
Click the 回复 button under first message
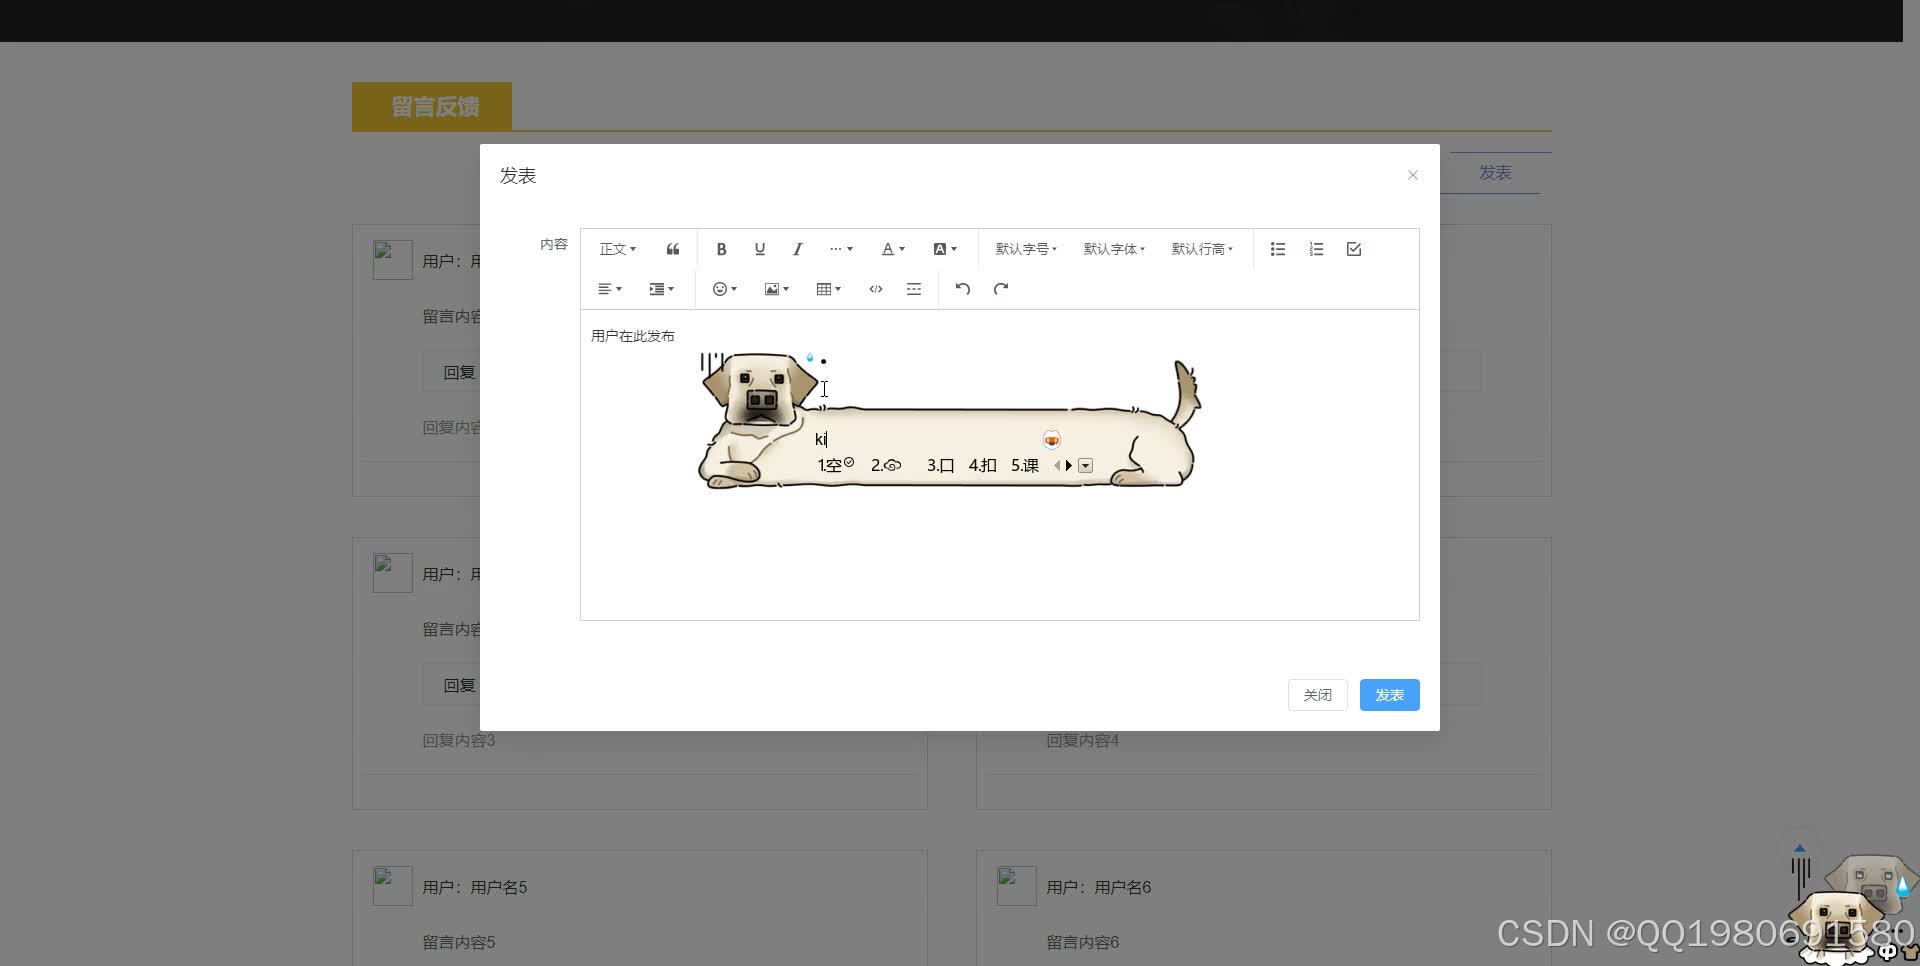click(x=458, y=372)
